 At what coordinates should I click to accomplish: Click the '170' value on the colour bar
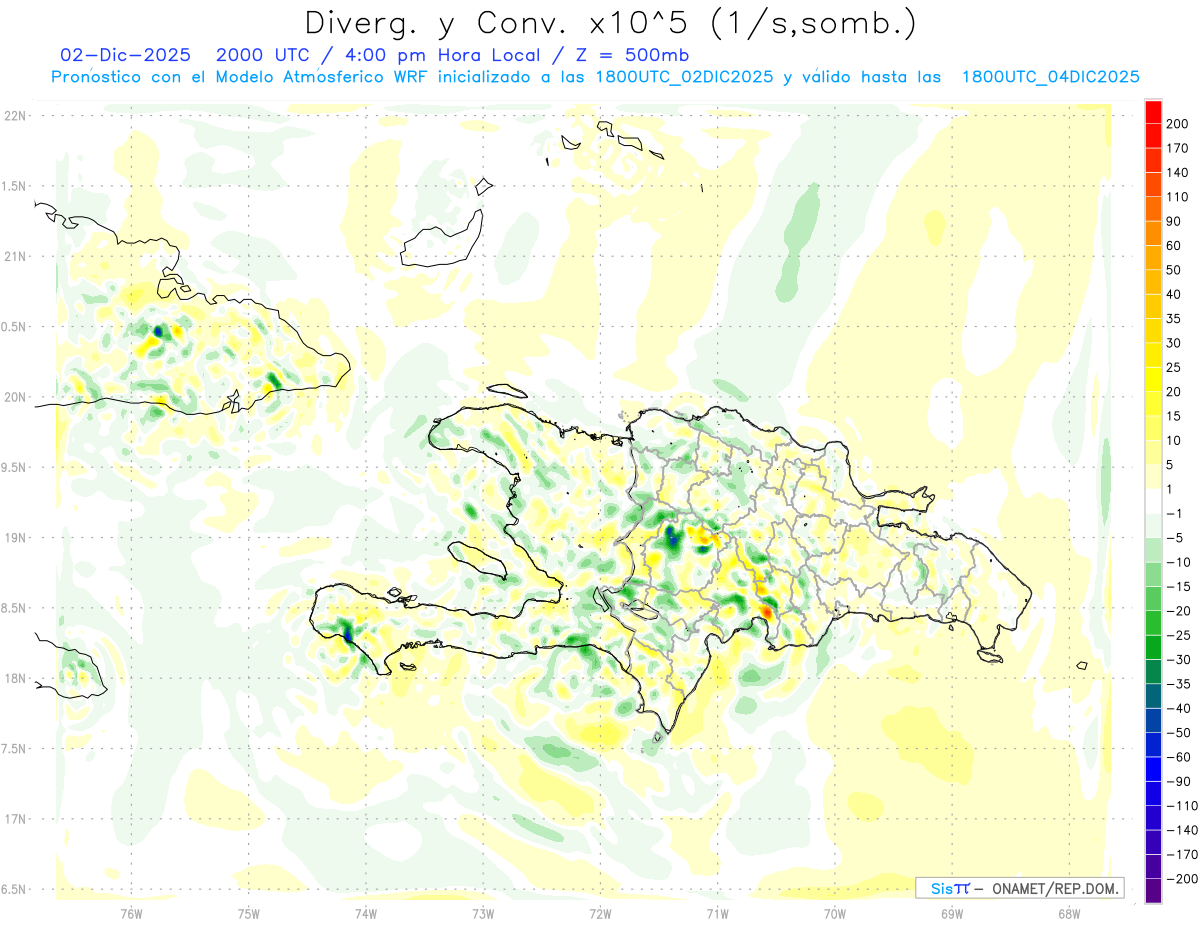click(x=1179, y=148)
